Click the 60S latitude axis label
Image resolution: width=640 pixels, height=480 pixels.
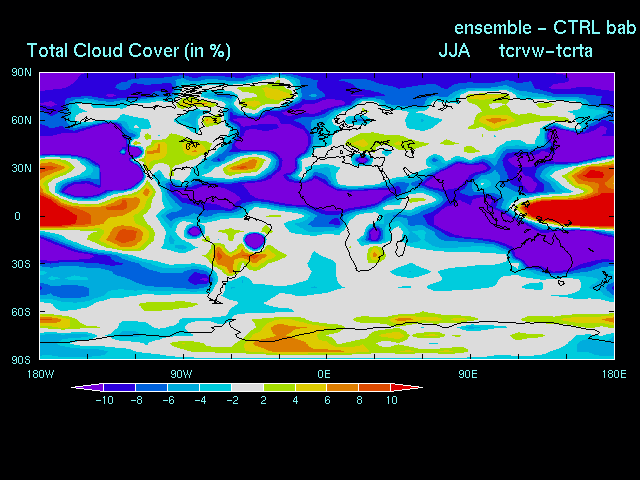(21, 312)
